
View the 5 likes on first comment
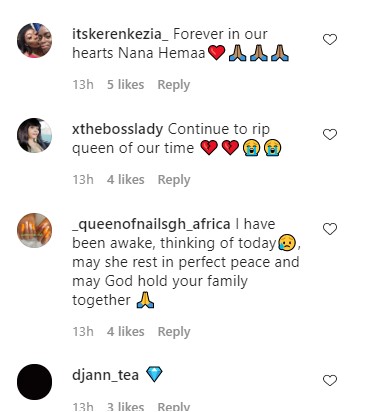(125, 85)
